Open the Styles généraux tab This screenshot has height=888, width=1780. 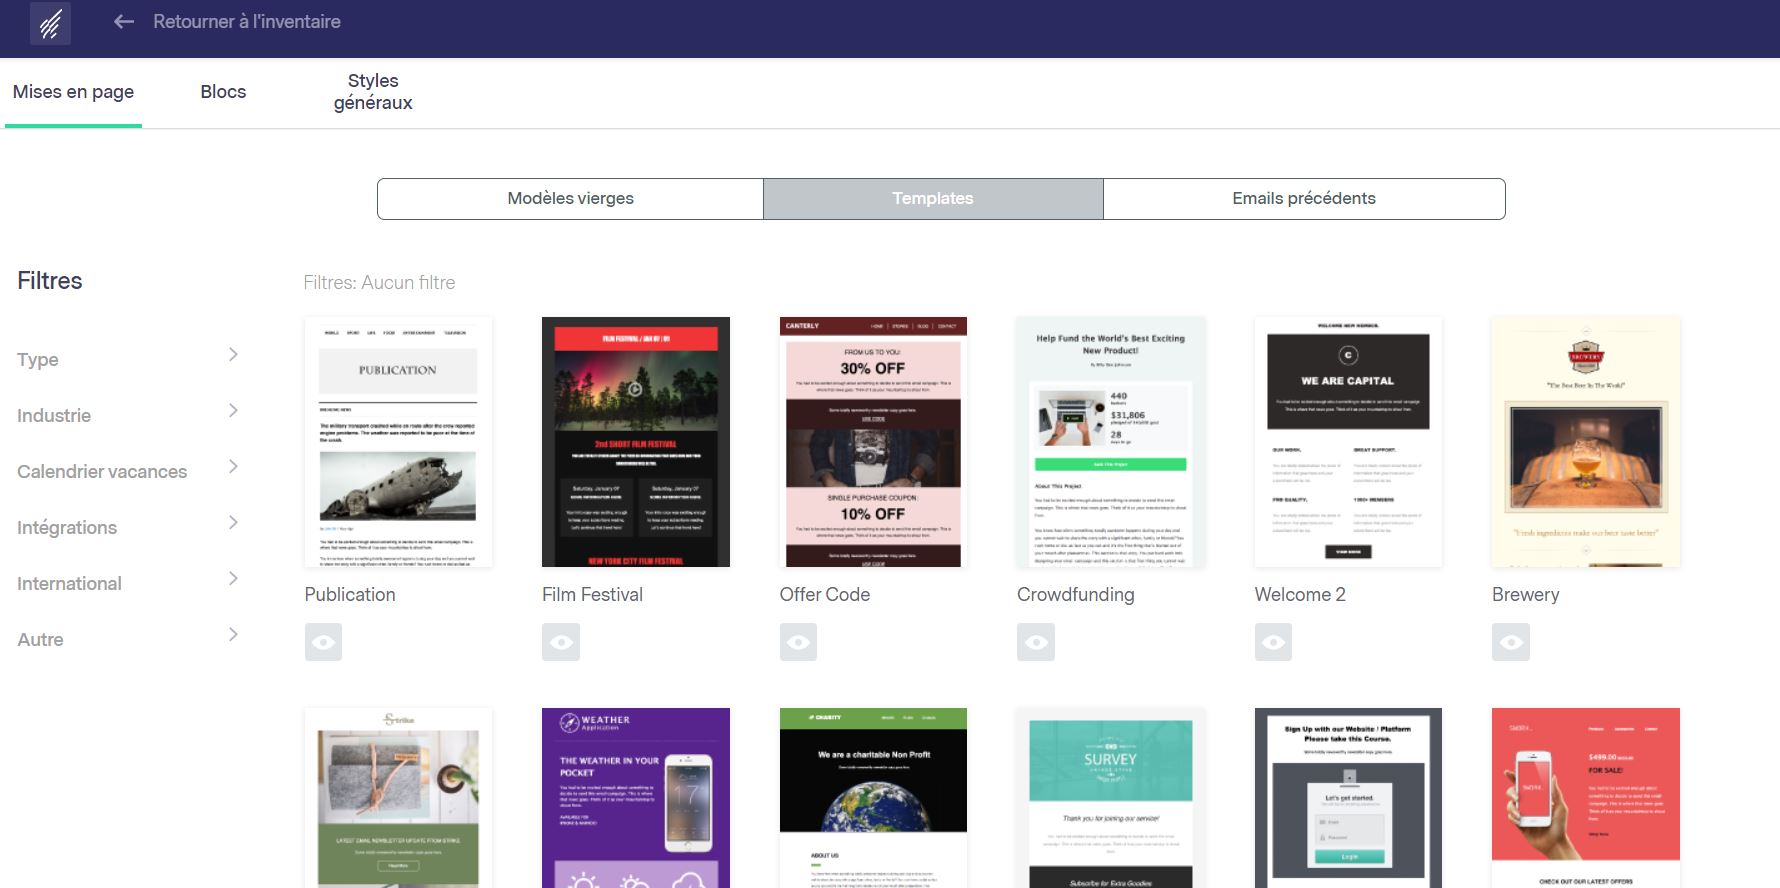(373, 92)
